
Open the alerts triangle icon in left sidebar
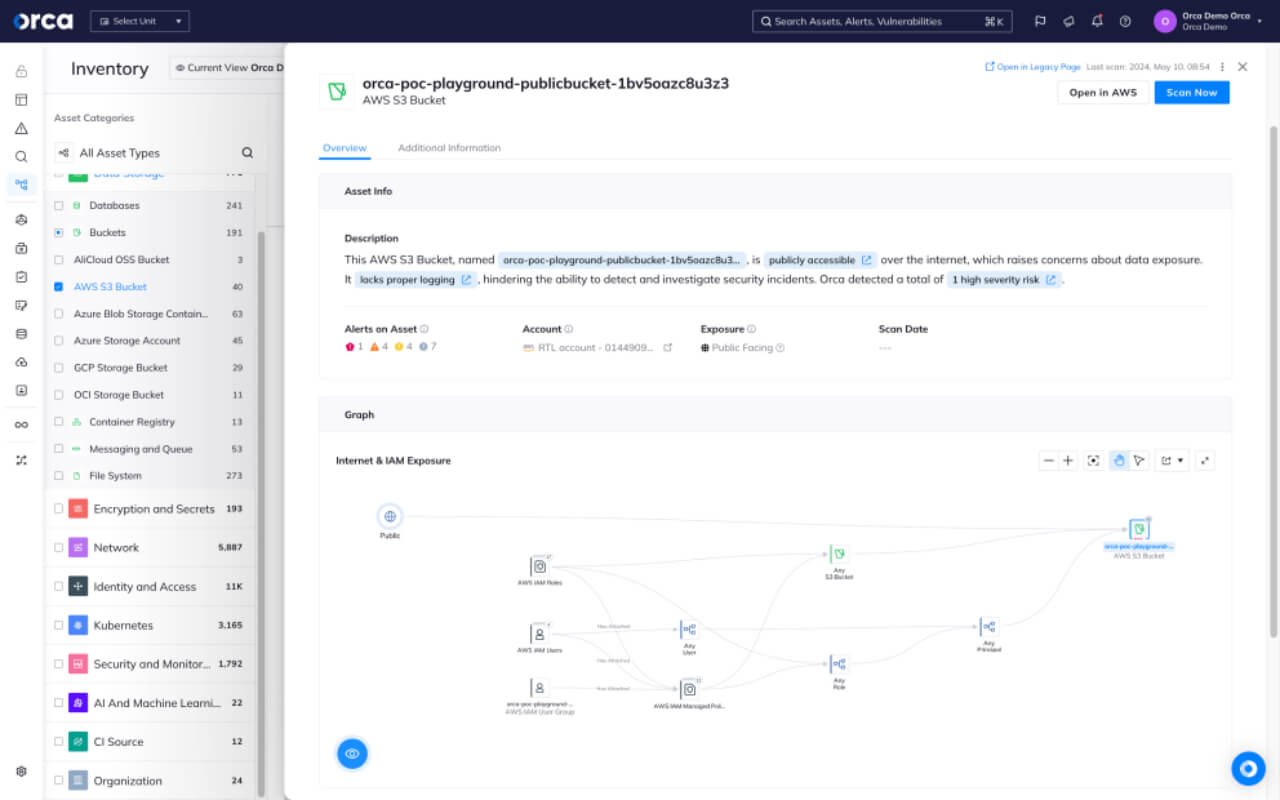pos(21,128)
